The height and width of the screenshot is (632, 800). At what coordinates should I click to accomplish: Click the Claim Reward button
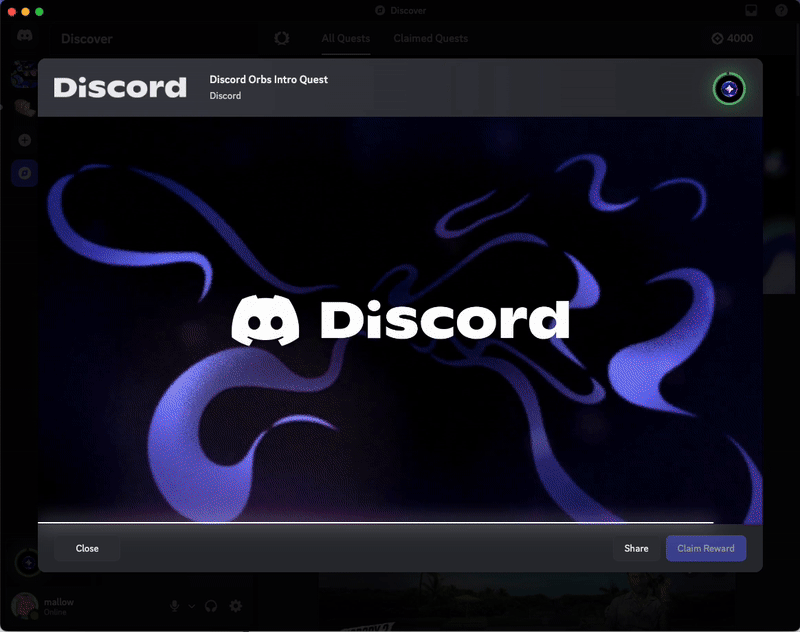[705, 548]
